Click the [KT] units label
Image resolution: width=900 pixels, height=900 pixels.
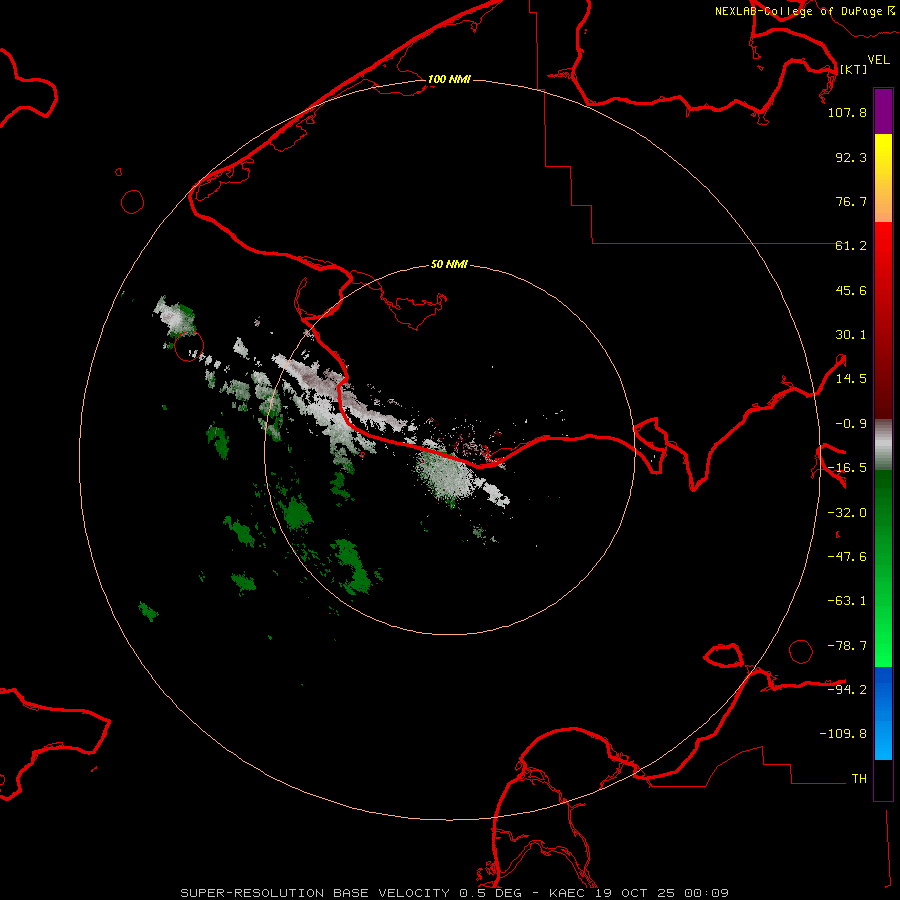pyautogui.click(x=854, y=69)
